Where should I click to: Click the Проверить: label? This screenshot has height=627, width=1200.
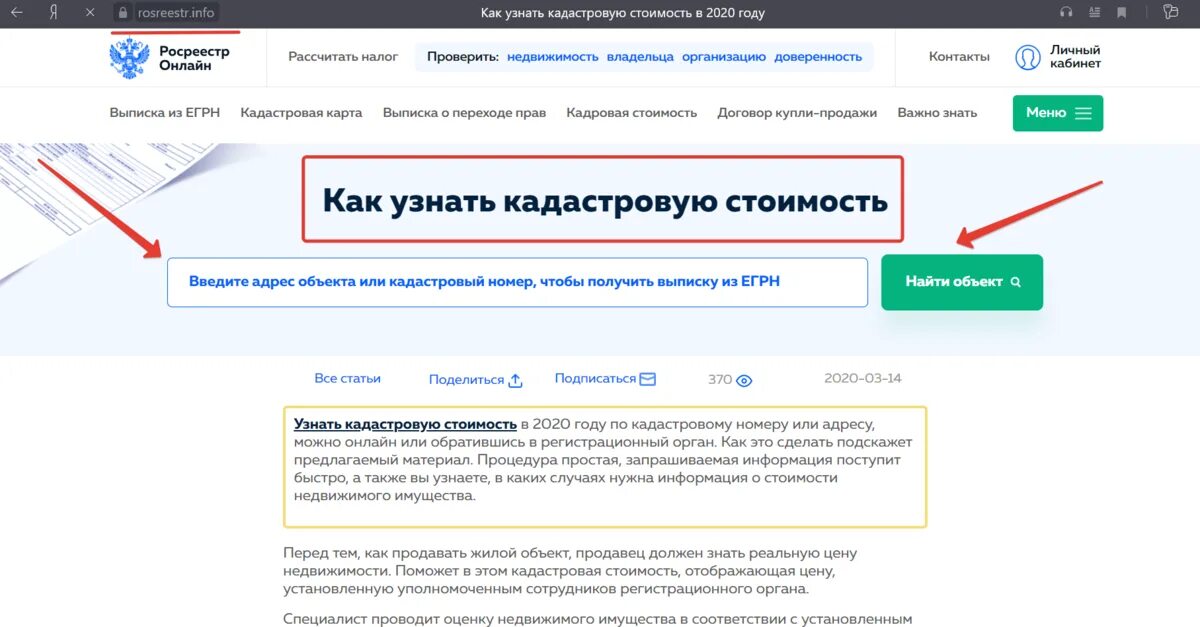462,57
